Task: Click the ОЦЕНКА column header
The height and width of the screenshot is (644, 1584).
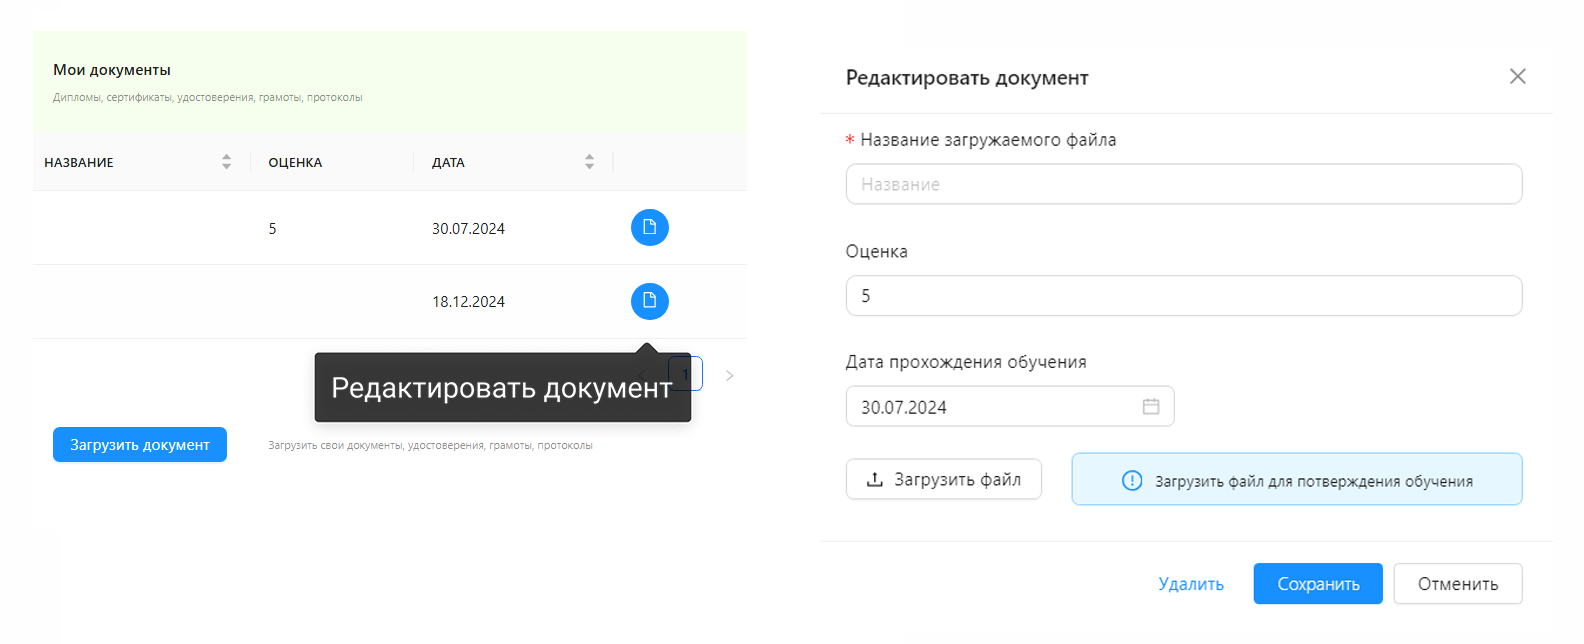Action: coord(295,163)
